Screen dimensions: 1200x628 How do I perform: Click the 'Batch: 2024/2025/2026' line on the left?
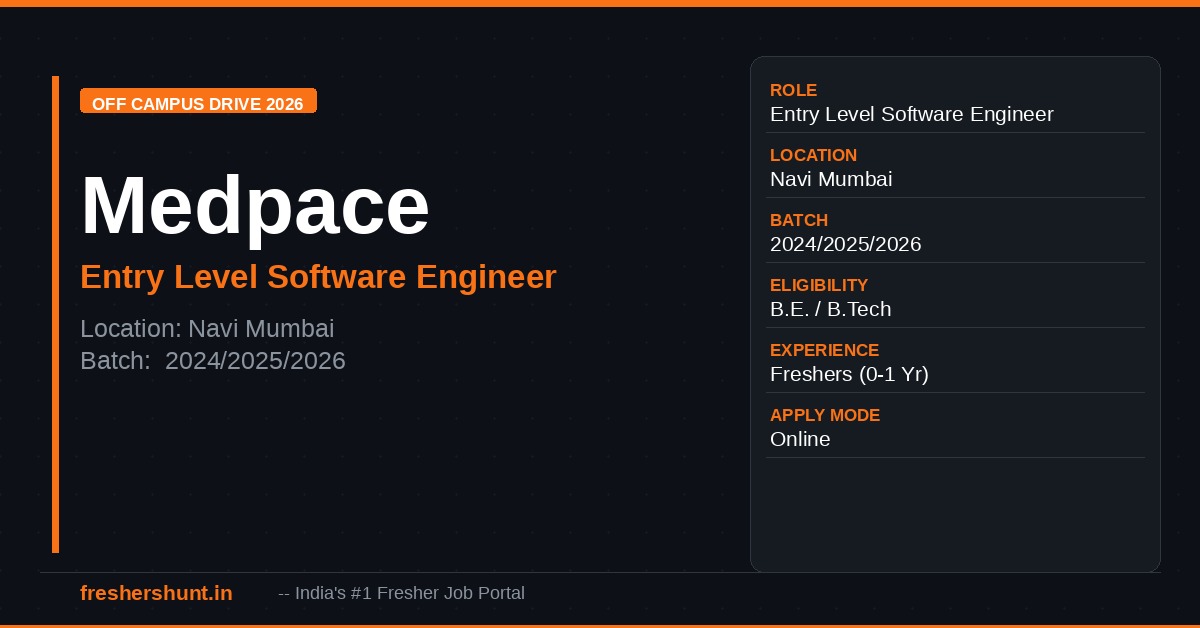click(213, 361)
